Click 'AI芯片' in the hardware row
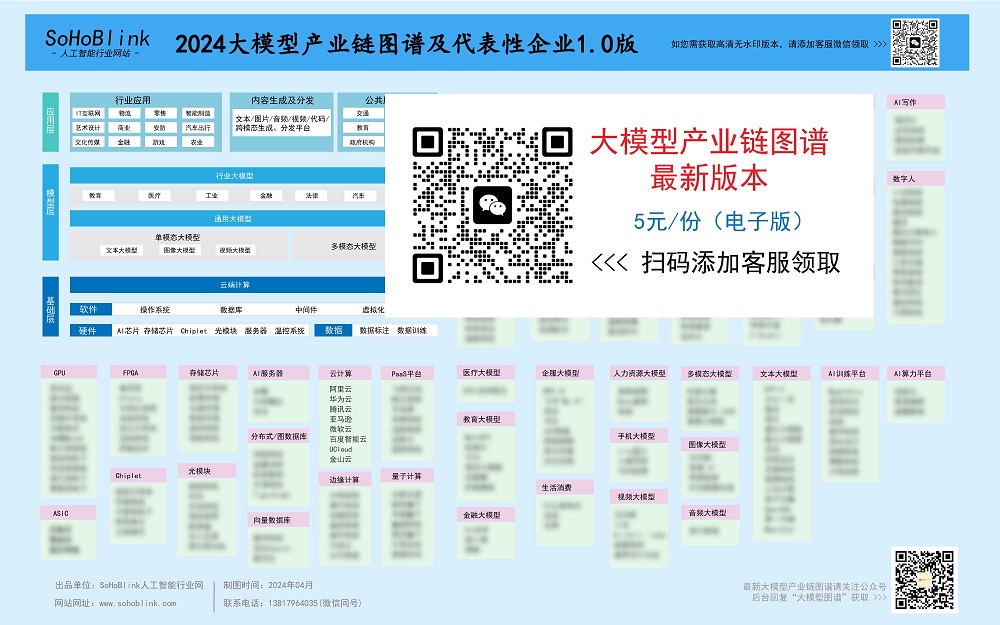Viewport: 1000px width, 625px height. [128, 331]
